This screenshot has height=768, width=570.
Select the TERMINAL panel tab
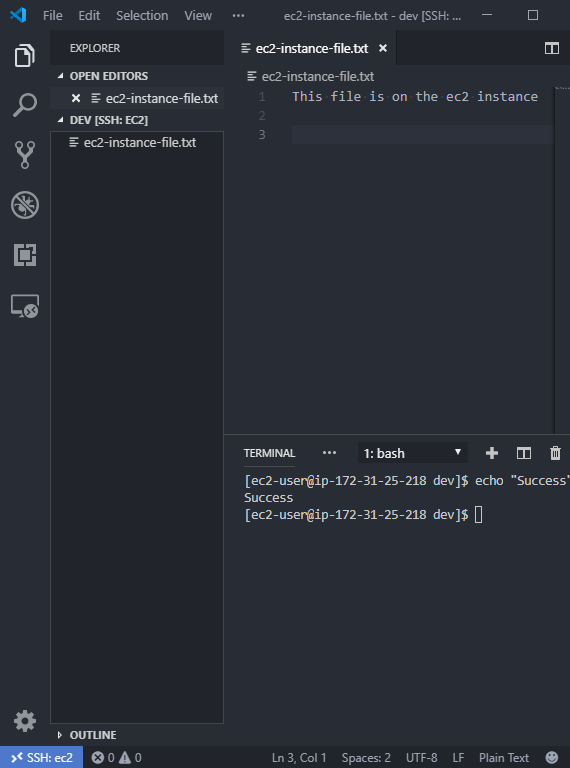(x=269, y=453)
